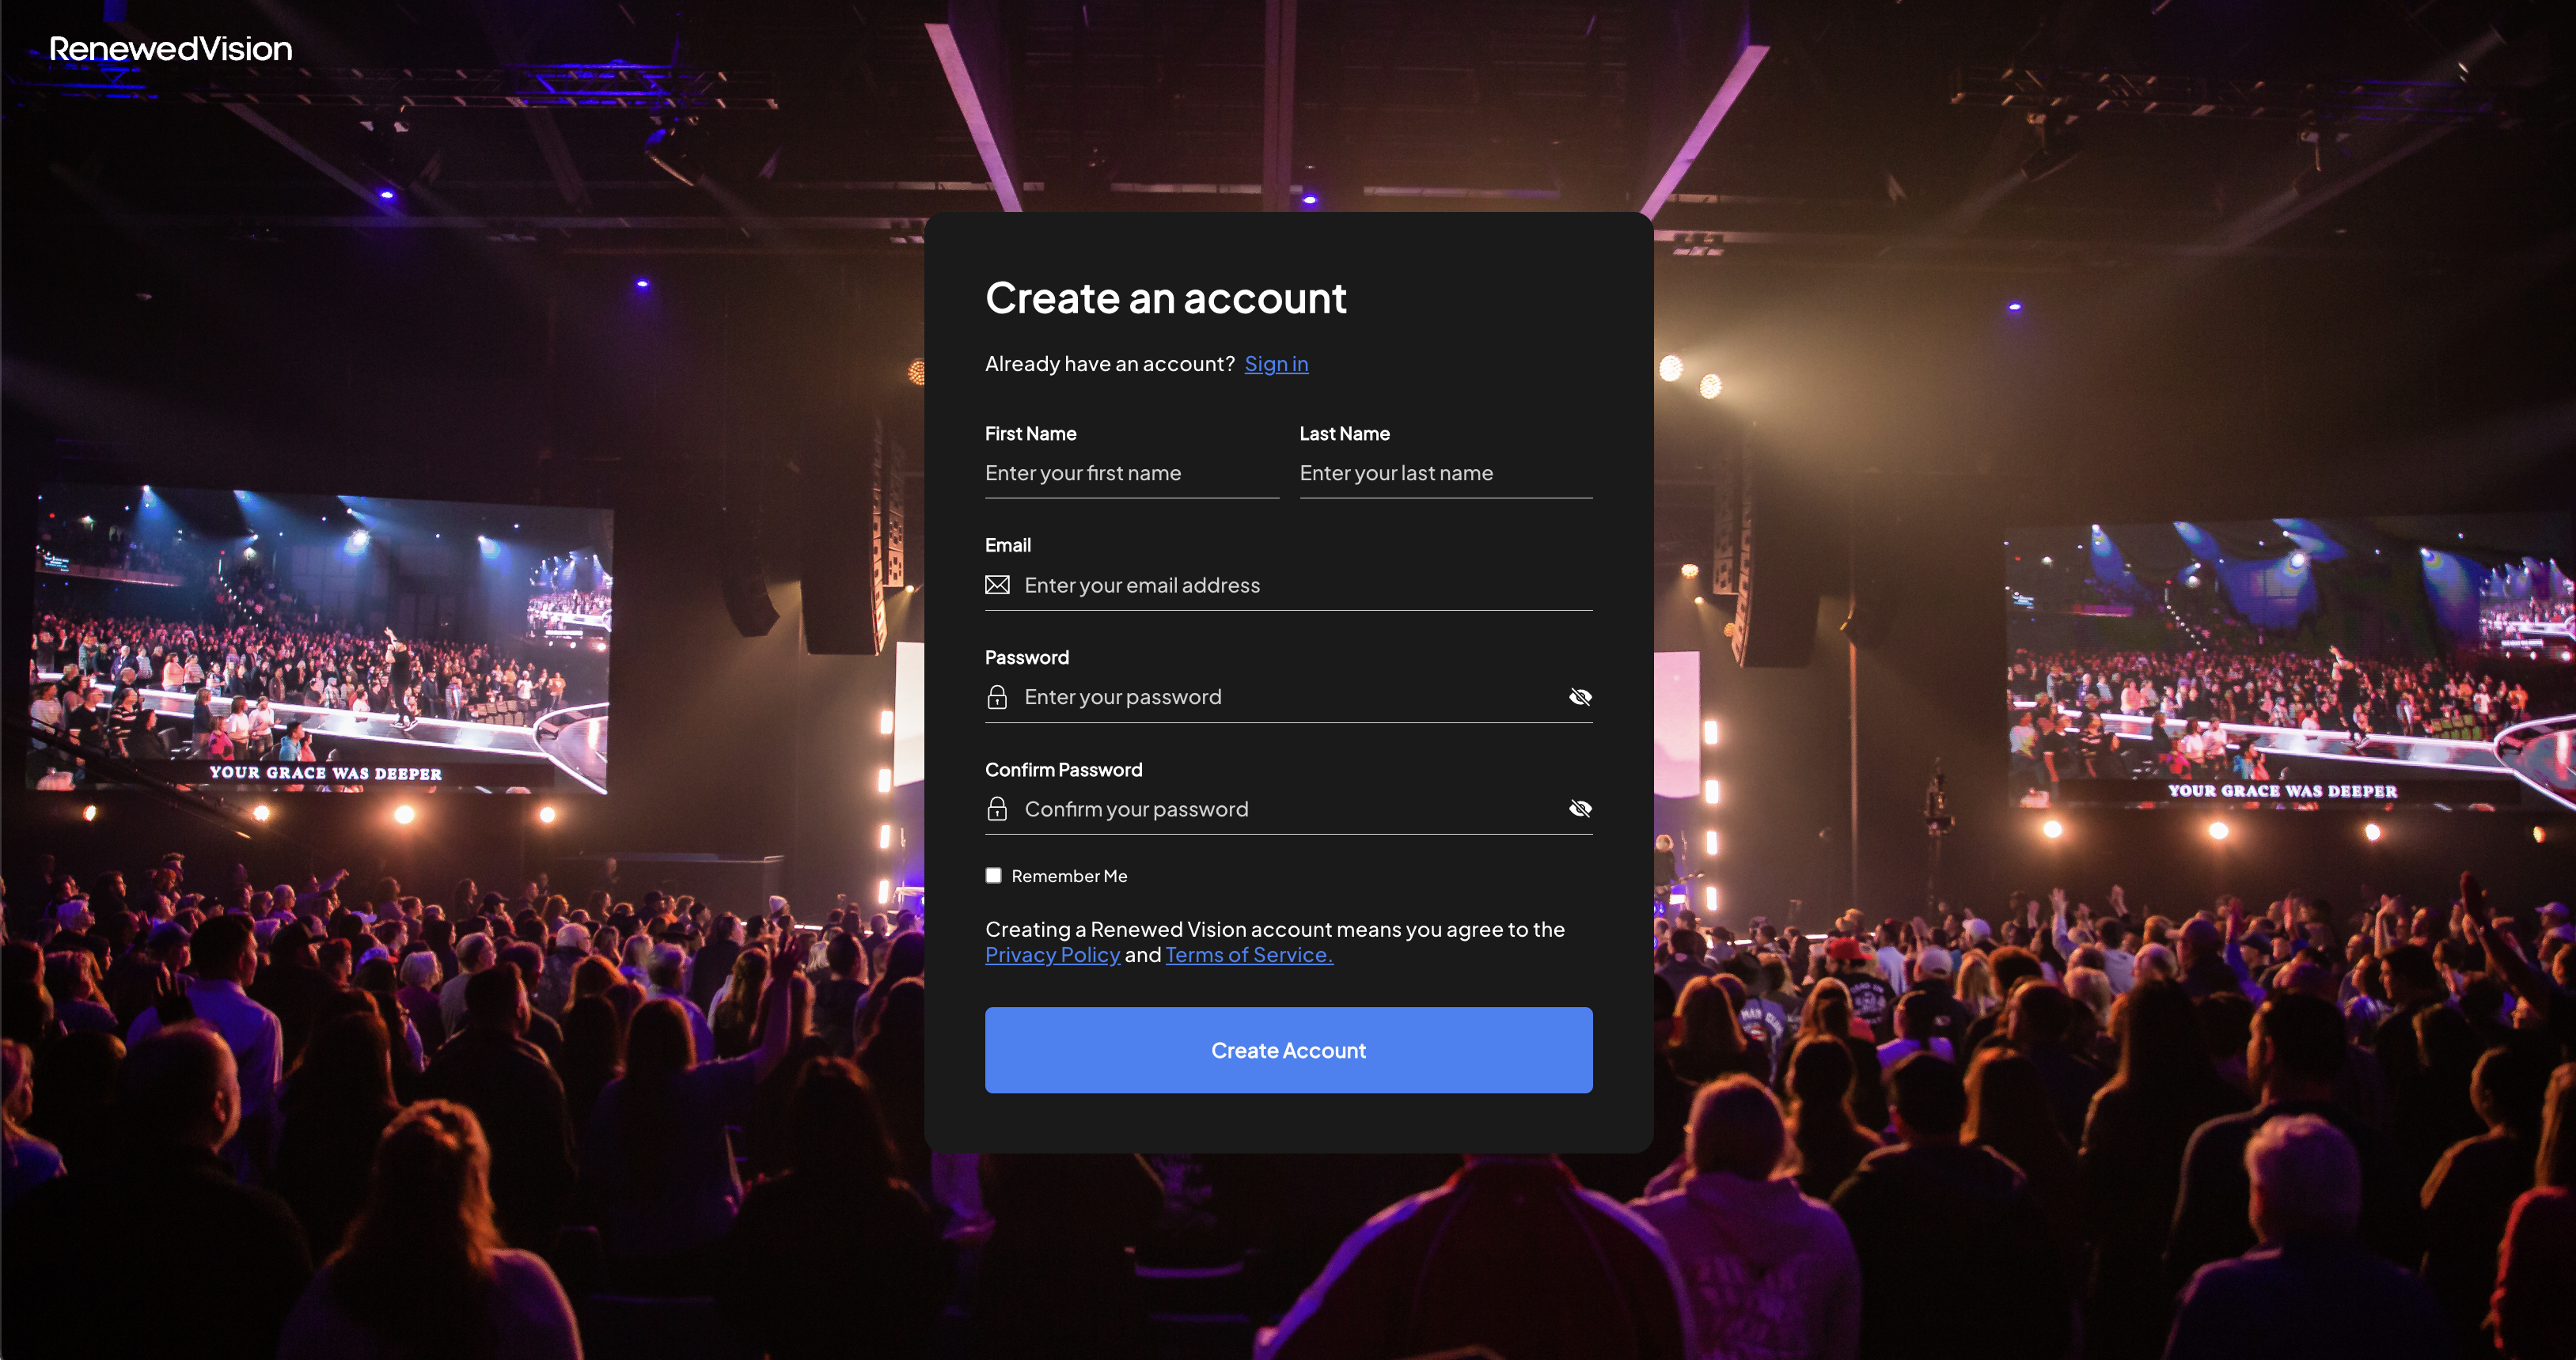The image size is (2576, 1360).
Task: Enable the Remember Me checkbox
Action: (993, 876)
